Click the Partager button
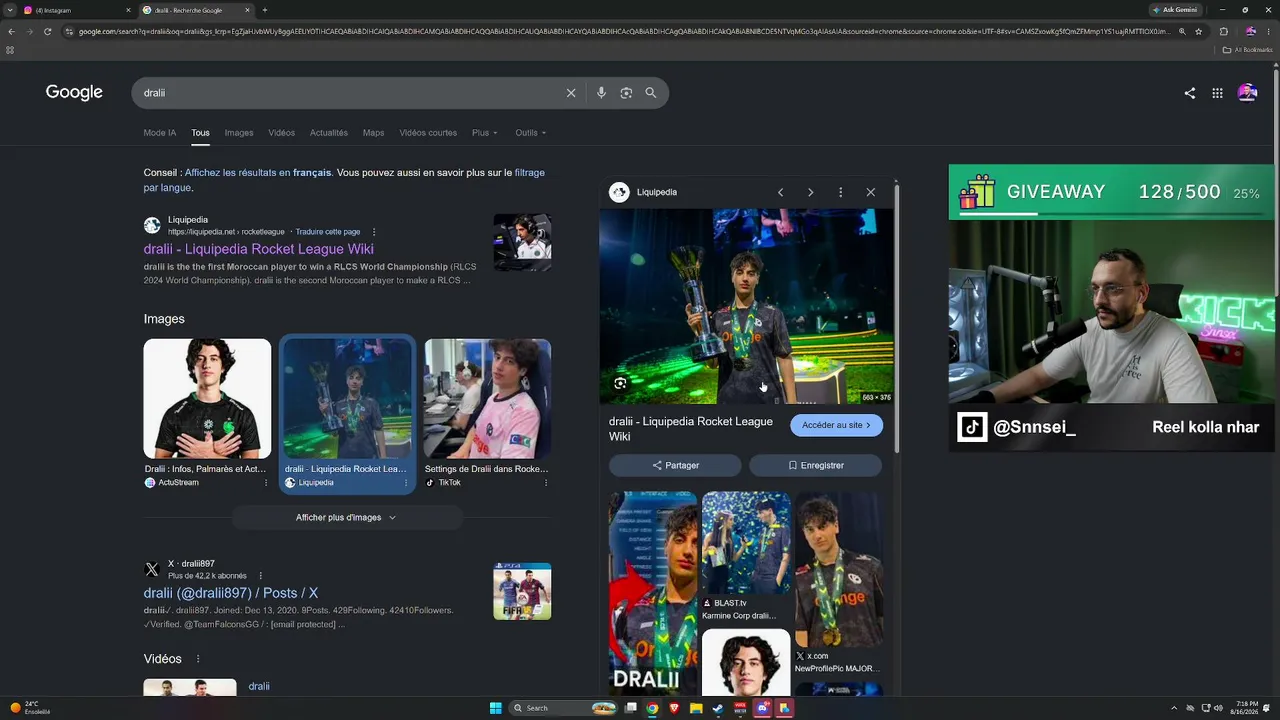 pos(675,465)
